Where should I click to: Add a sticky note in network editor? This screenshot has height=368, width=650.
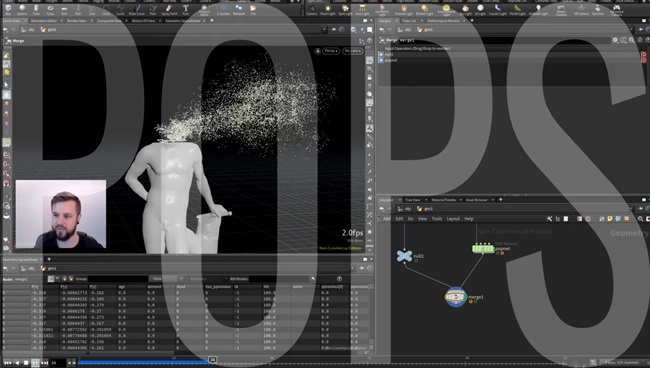pyautogui.click(x=610, y=218)
